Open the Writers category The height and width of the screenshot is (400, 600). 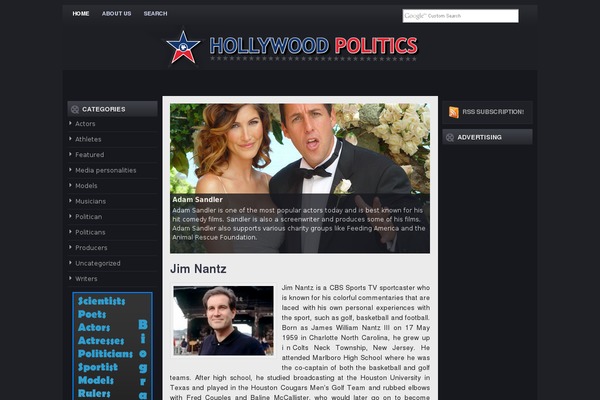click(x=86, y=279)
